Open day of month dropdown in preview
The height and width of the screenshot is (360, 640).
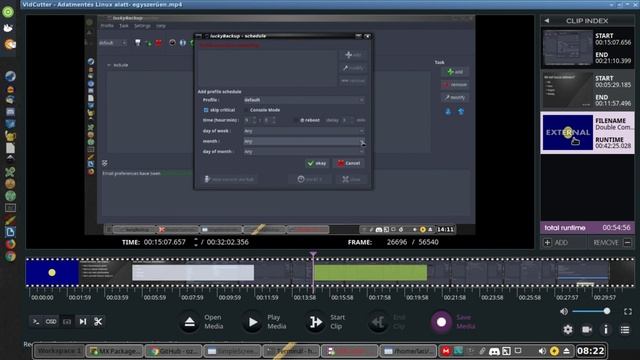[303, 151]
